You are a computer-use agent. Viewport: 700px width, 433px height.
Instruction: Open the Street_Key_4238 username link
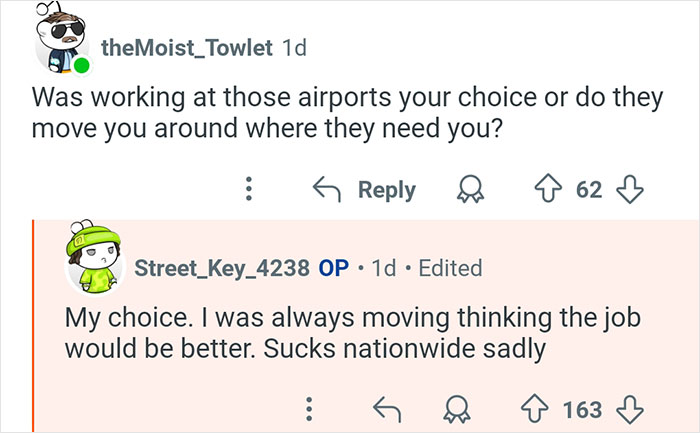pos(221,268)
